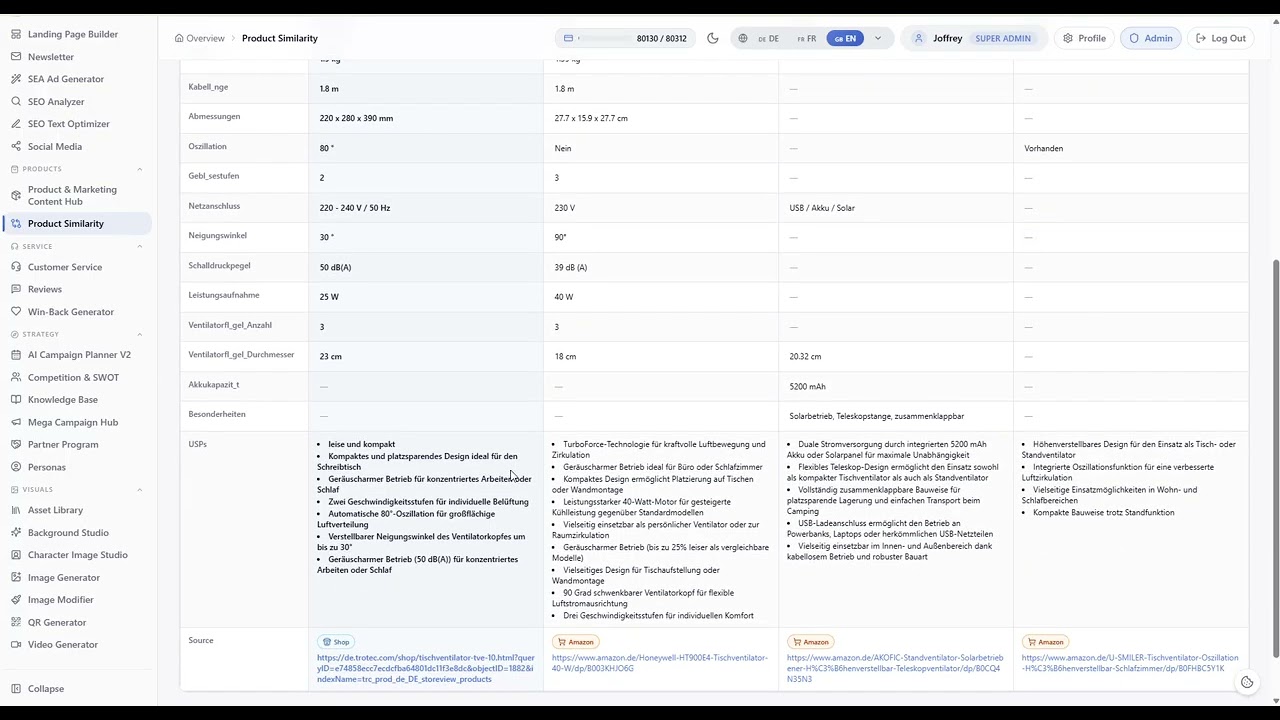Open AI Campaign Planner V2
This screenshot has height=720, width=1280.
[79, 355]
